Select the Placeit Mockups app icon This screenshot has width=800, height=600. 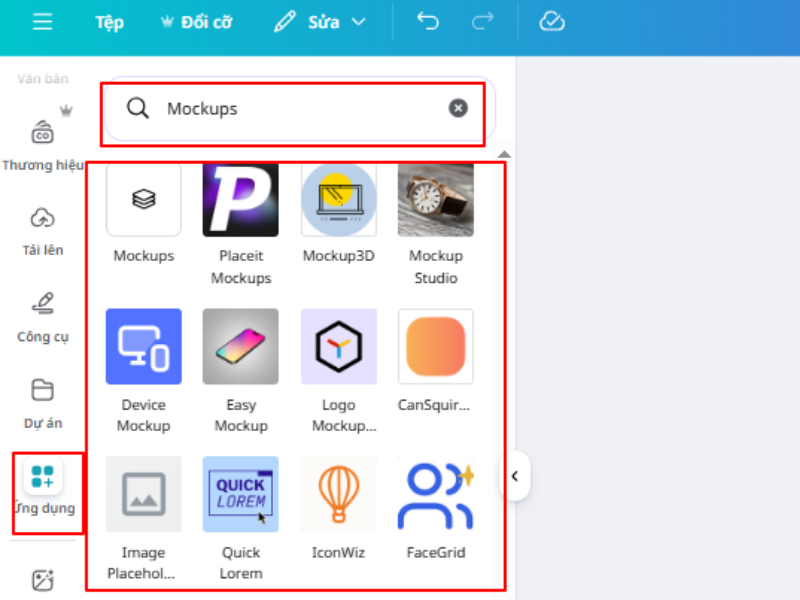click(x=240, y=200)
